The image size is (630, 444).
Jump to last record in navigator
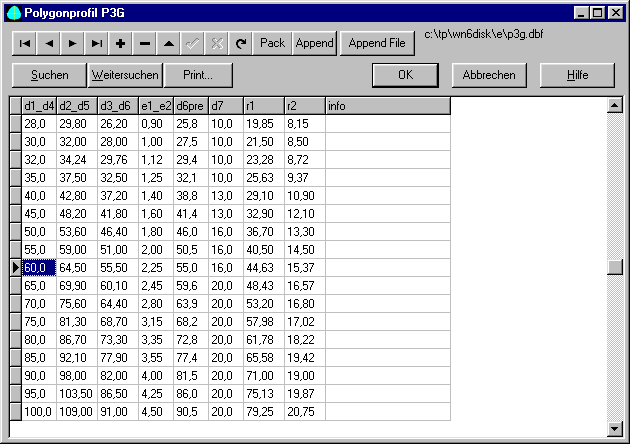click(96, 44)
